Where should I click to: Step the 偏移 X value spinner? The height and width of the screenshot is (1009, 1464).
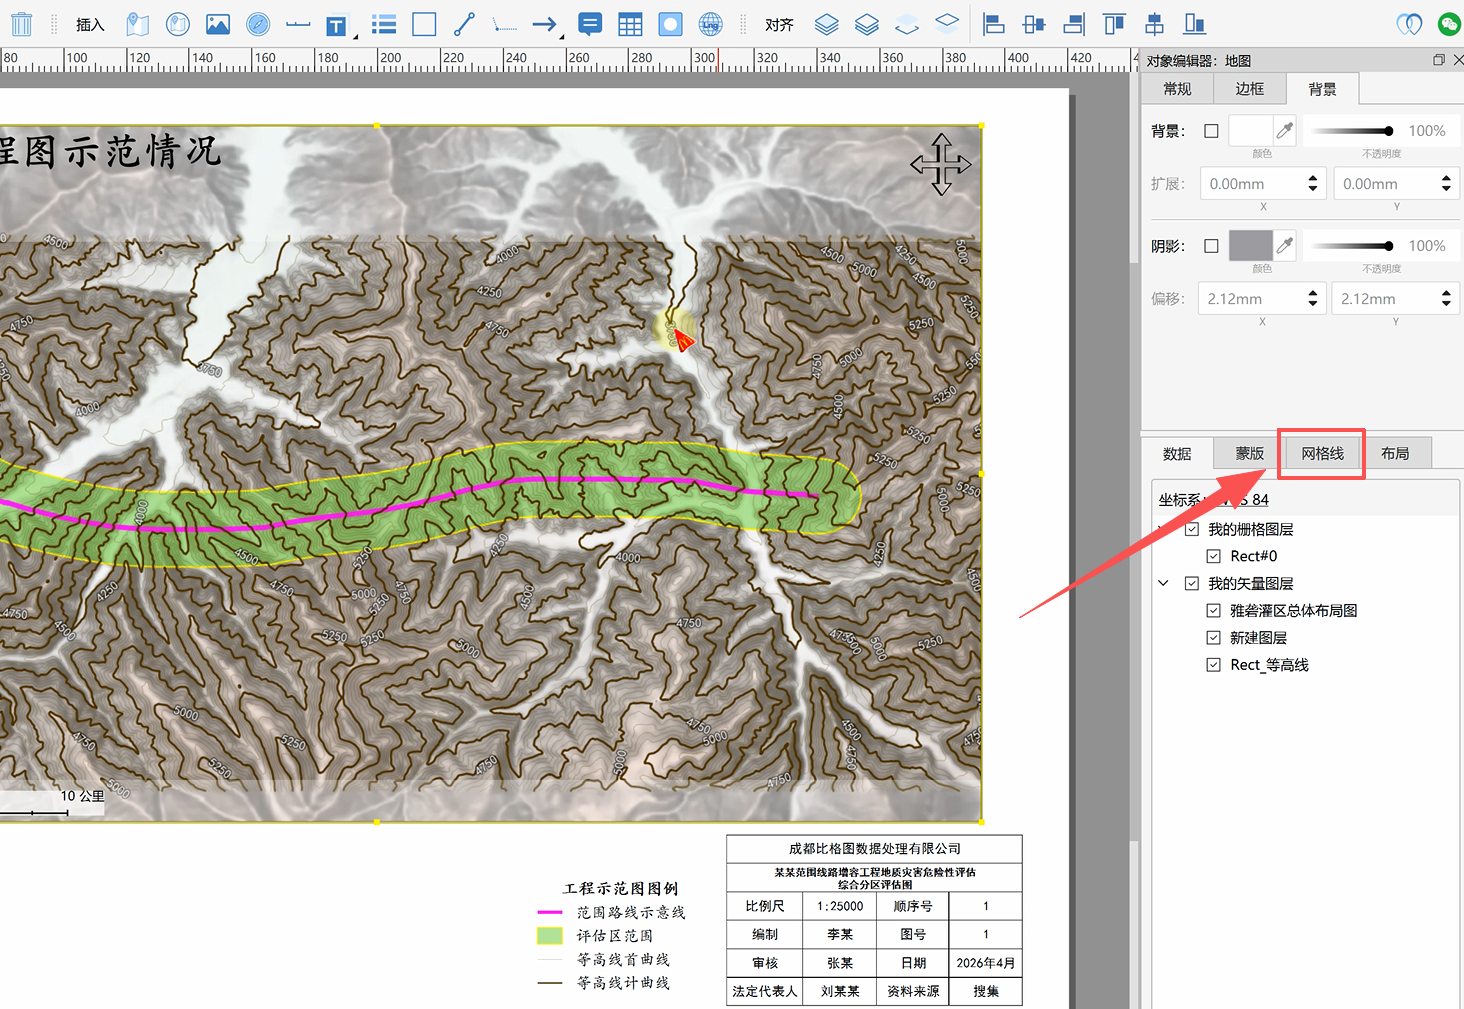pyautogui.click(x=1313, y=298)
